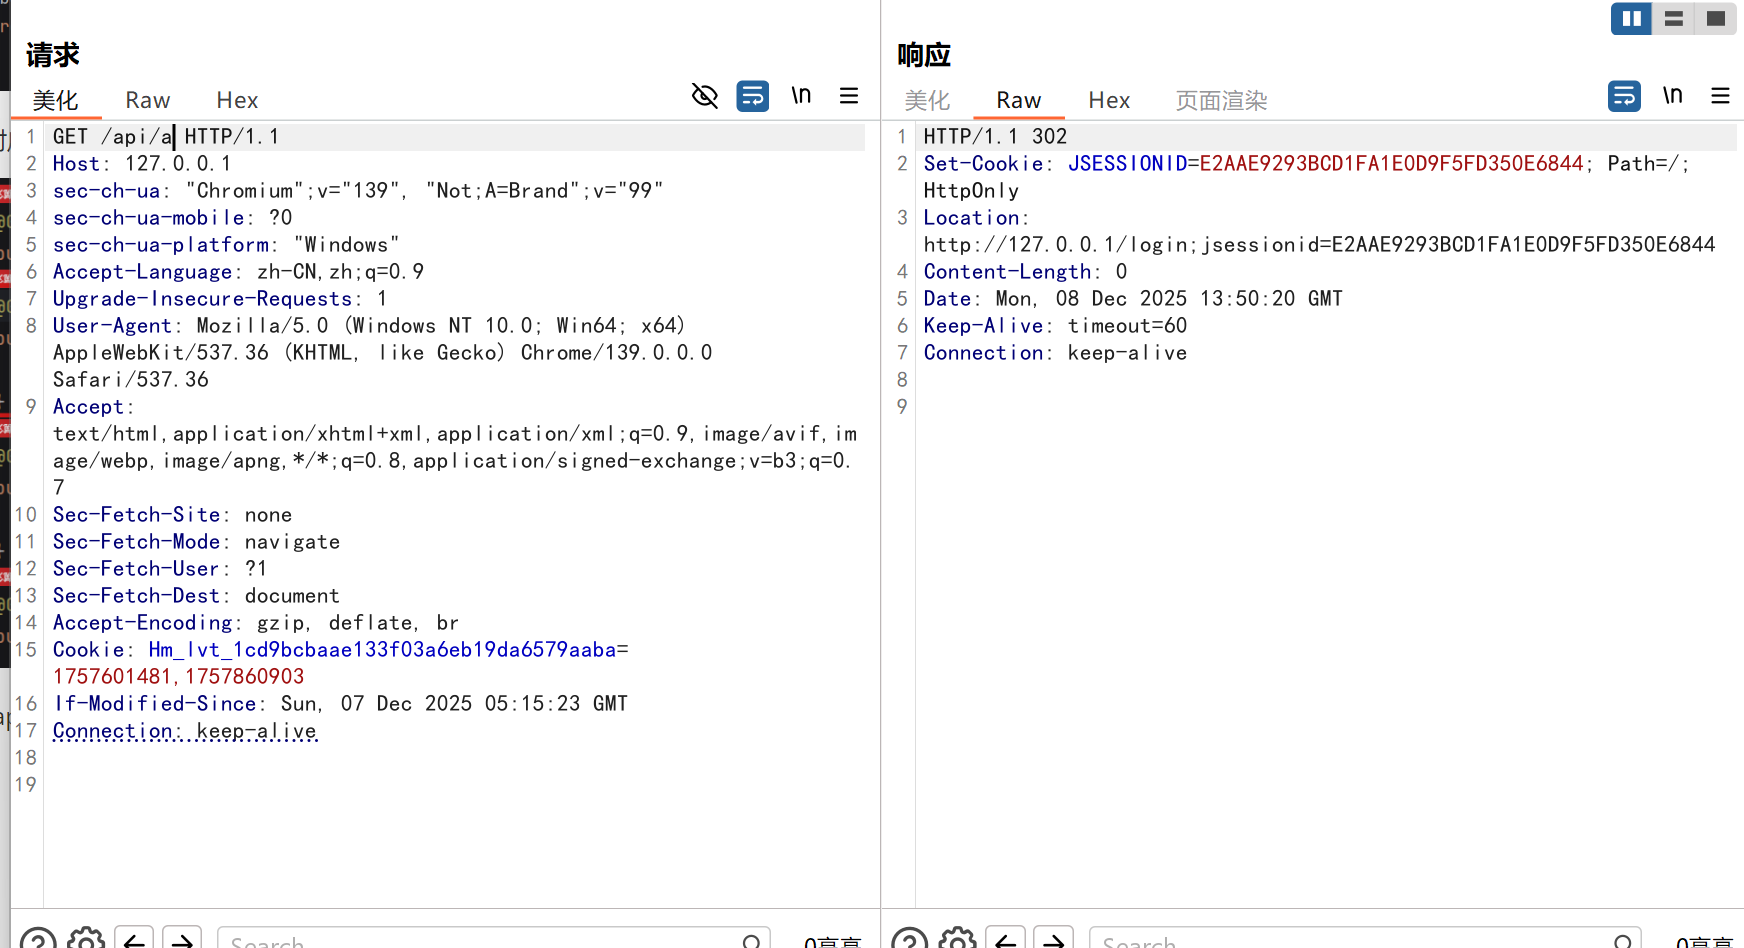
Task: Open the response panel hamburger menu
Action: 1720,96
